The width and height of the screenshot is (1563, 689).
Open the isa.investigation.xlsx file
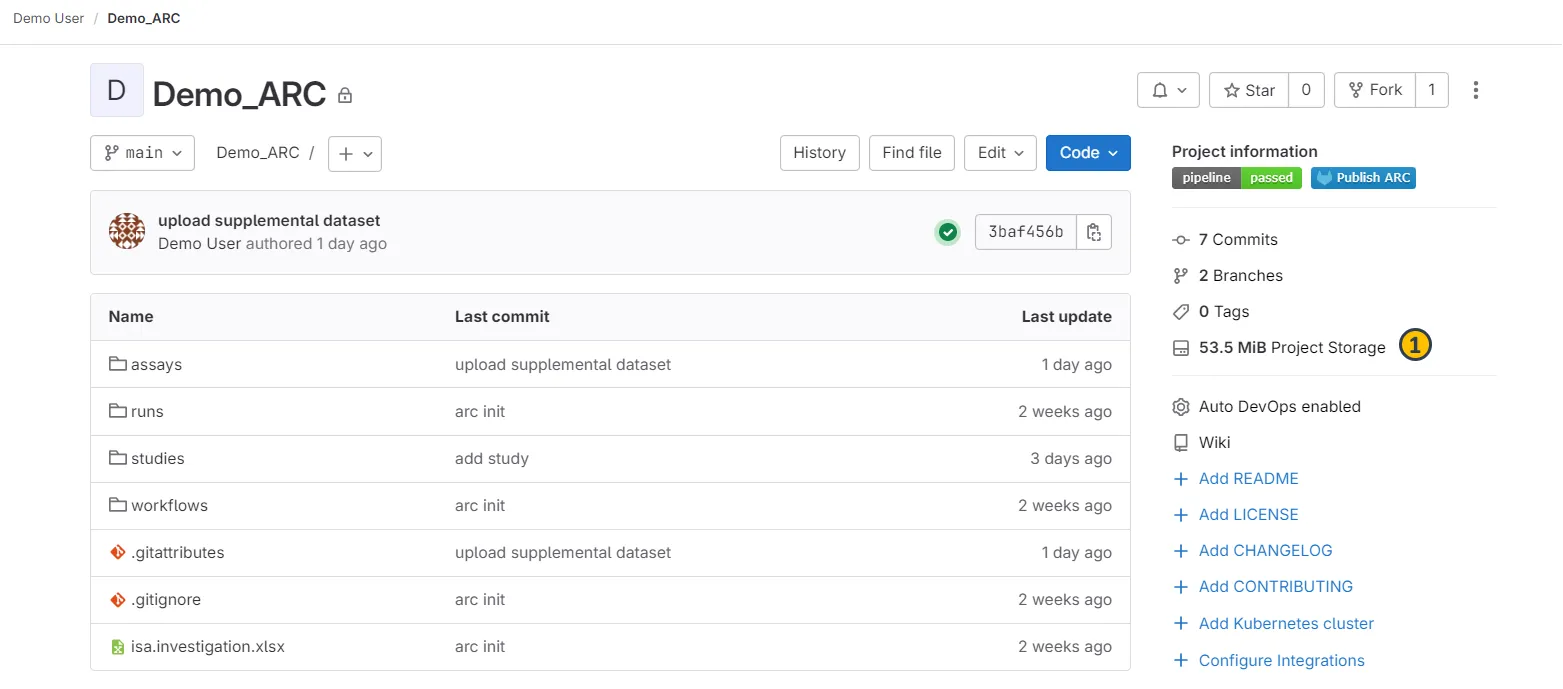click(x=207, y=647)
